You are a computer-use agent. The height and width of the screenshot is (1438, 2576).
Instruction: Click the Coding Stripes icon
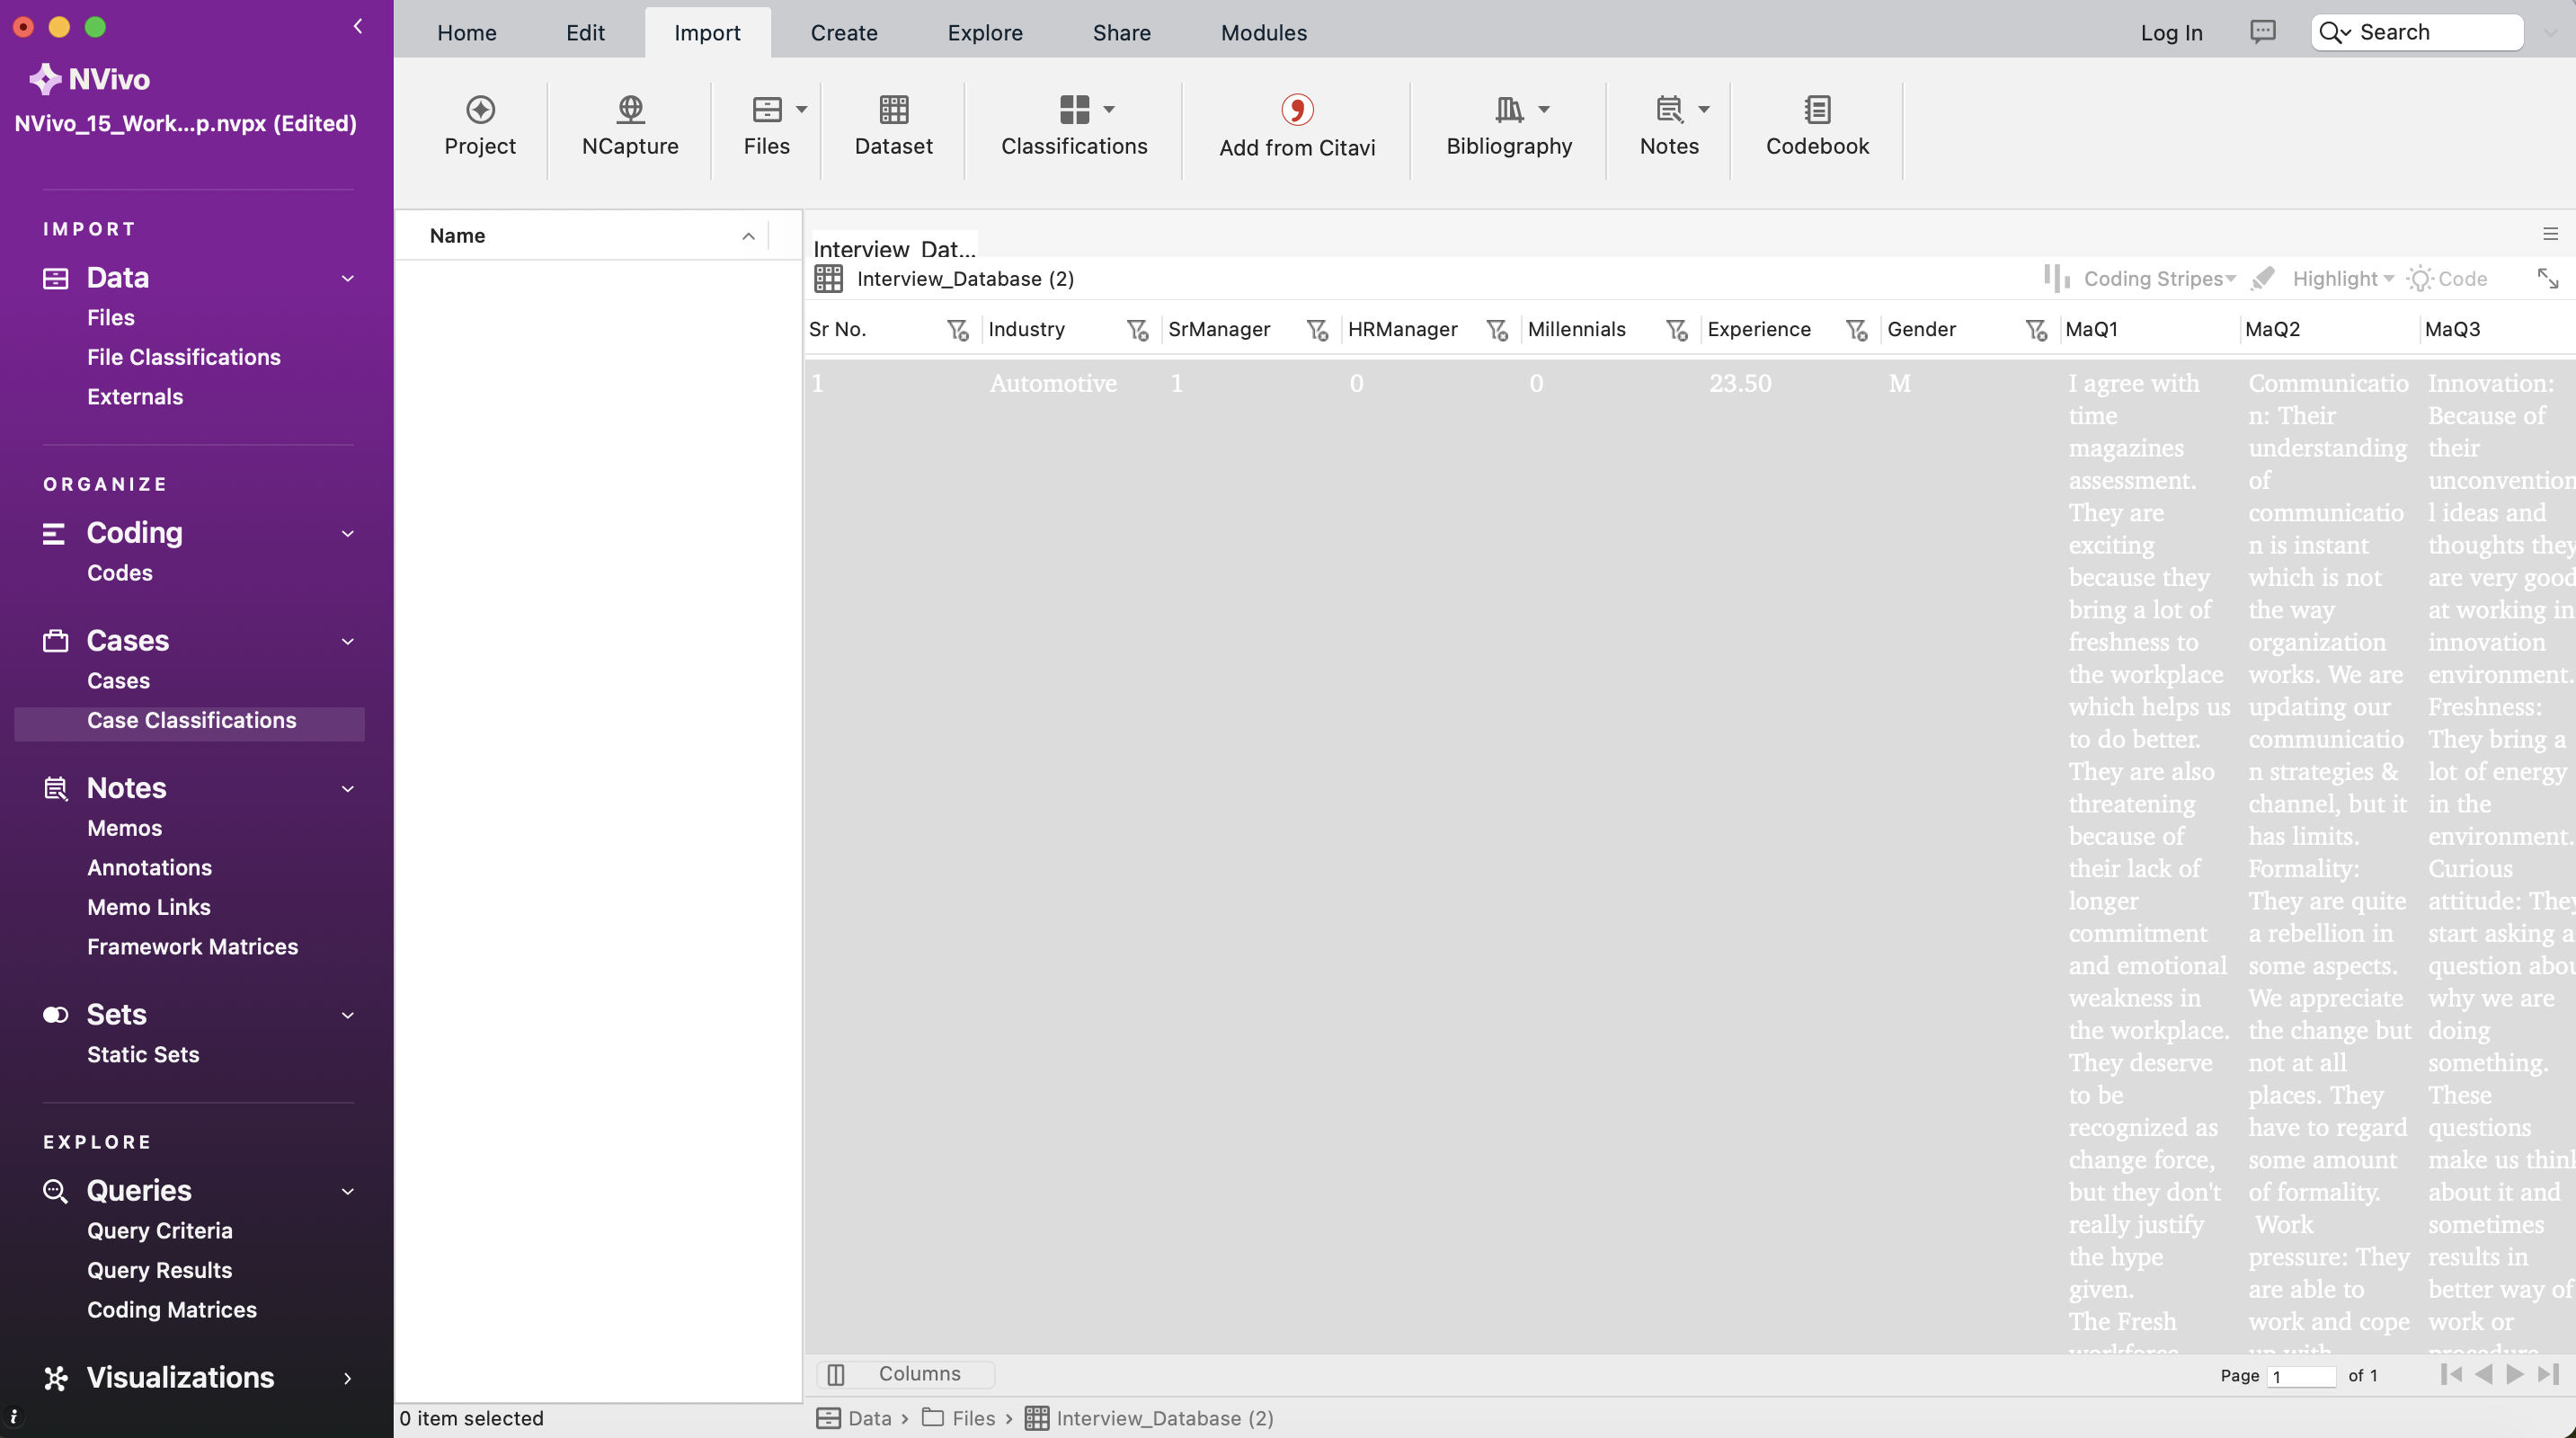pos(2057,278)
